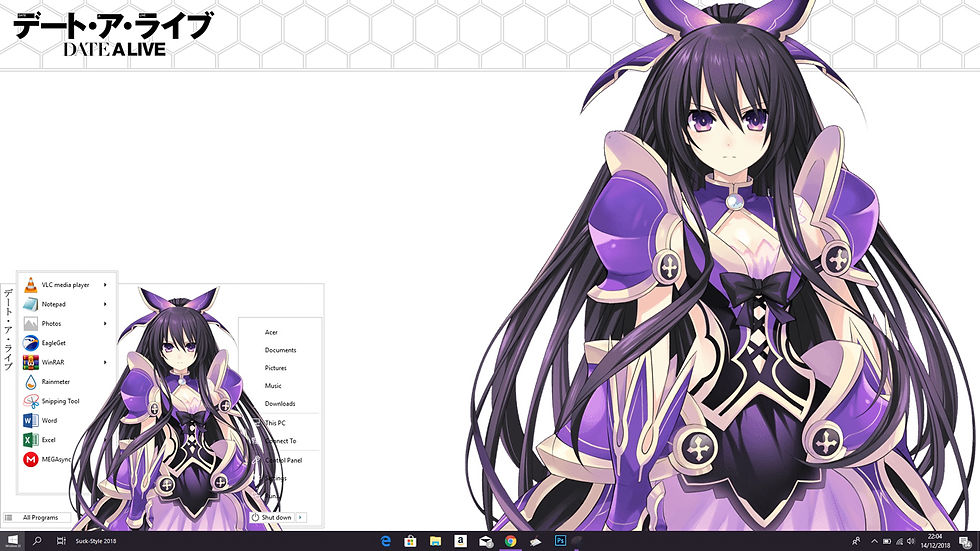The height and width of the screenshot is (551, 980).
Task: Click the Windows Start button
Action: click(x=12, y=541)
